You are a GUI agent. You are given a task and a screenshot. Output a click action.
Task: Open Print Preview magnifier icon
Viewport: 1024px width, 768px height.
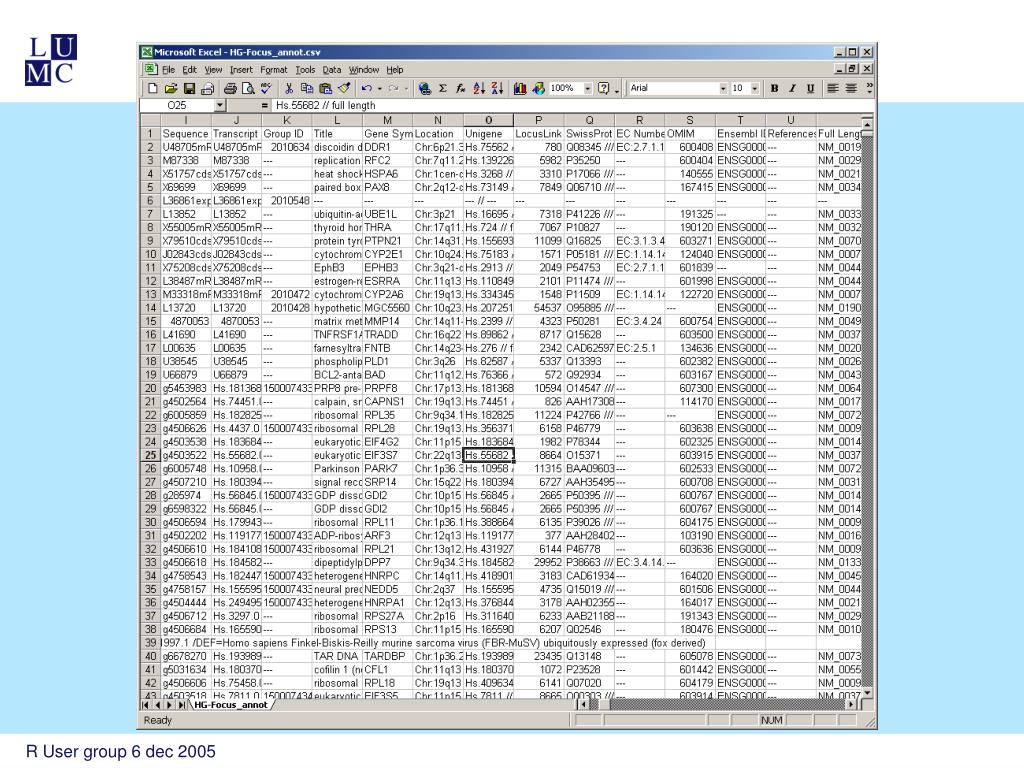pos(248,88)
